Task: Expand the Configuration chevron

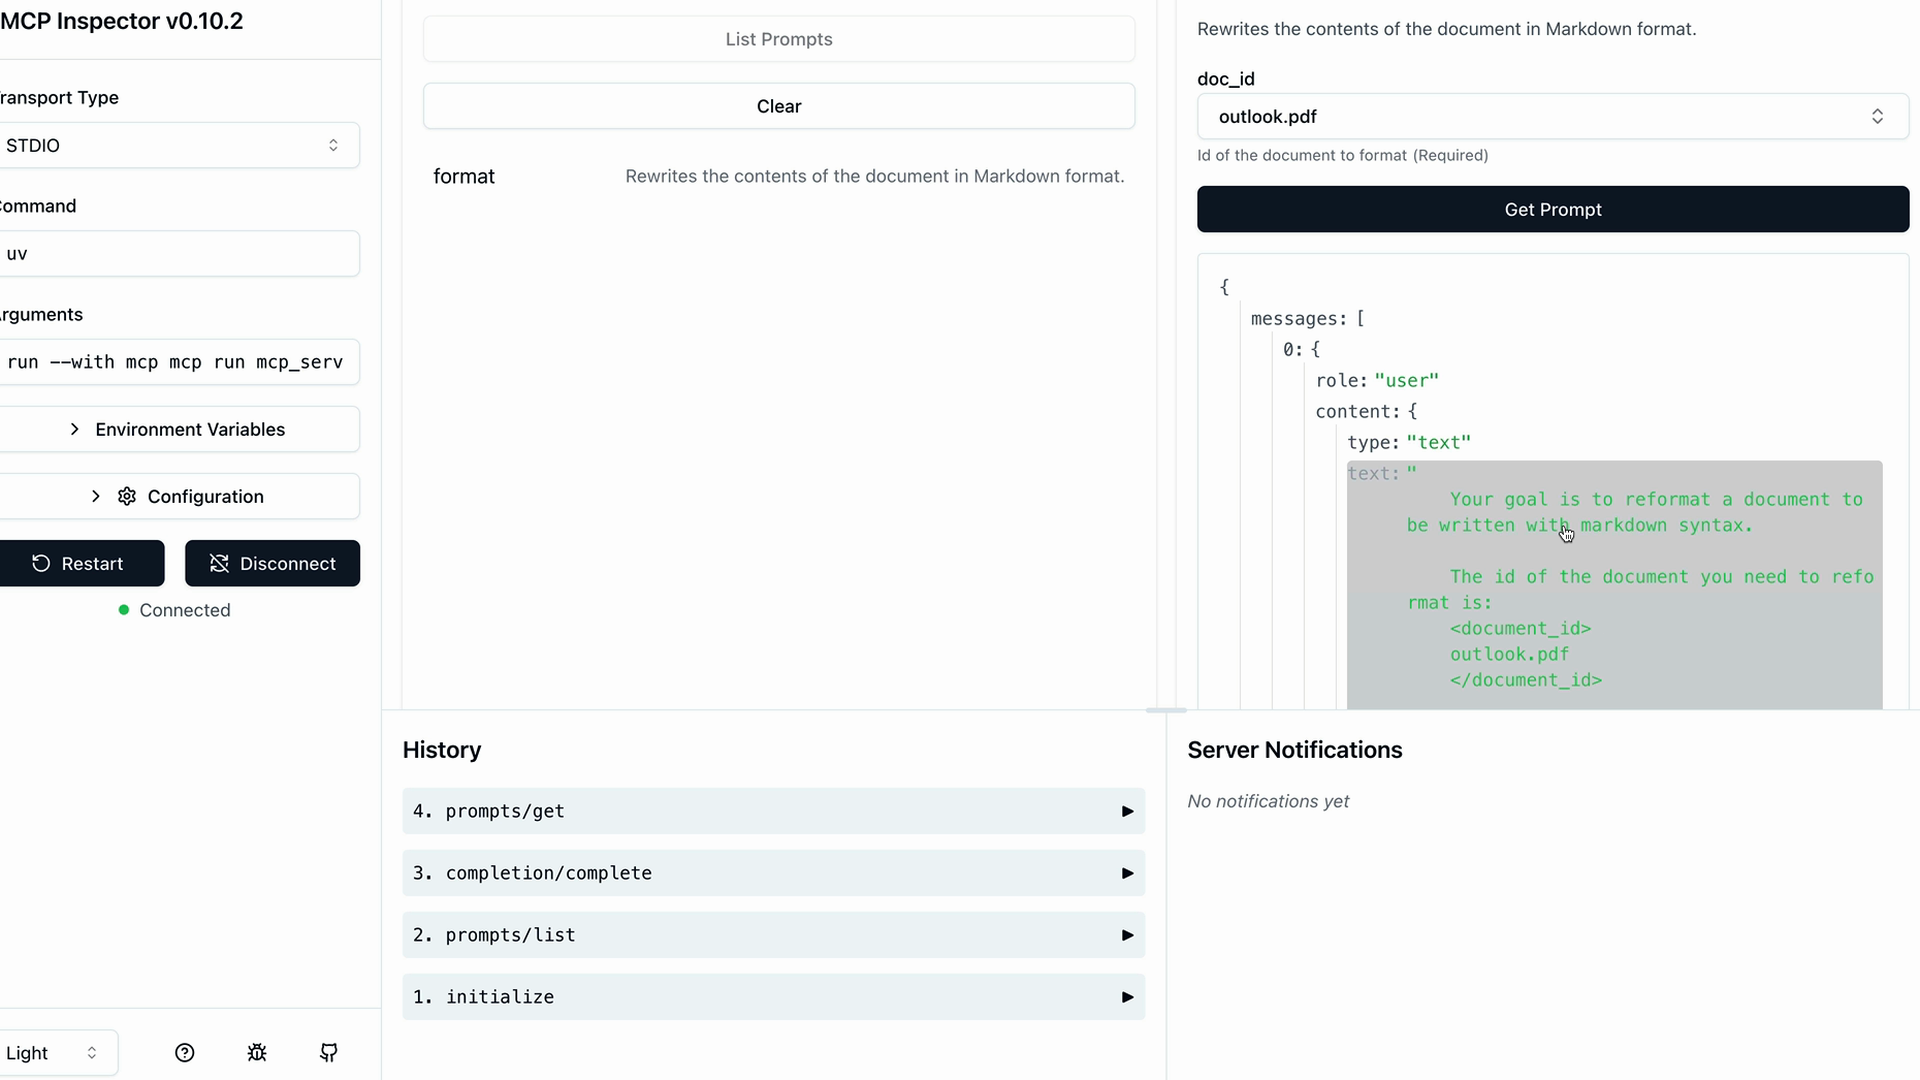Action: pos(96,496)
